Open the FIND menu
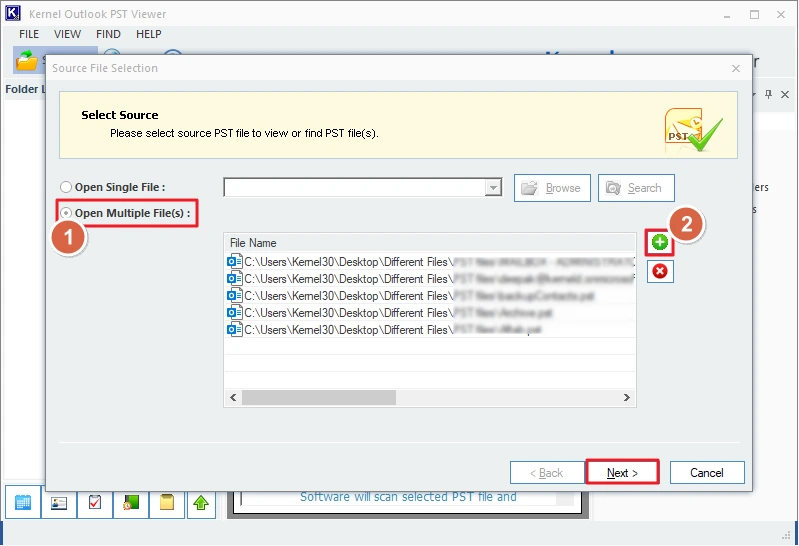The width and height of the screenshot is (799, 546). [x=108, y=34]
